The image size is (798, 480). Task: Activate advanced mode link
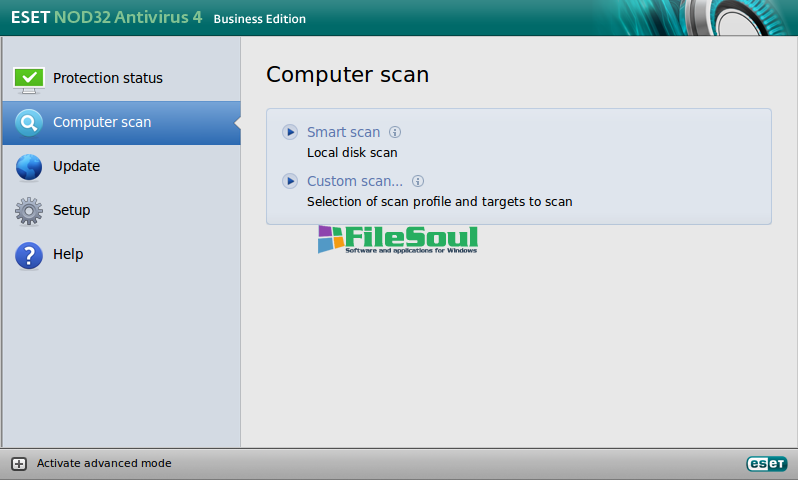104,463
